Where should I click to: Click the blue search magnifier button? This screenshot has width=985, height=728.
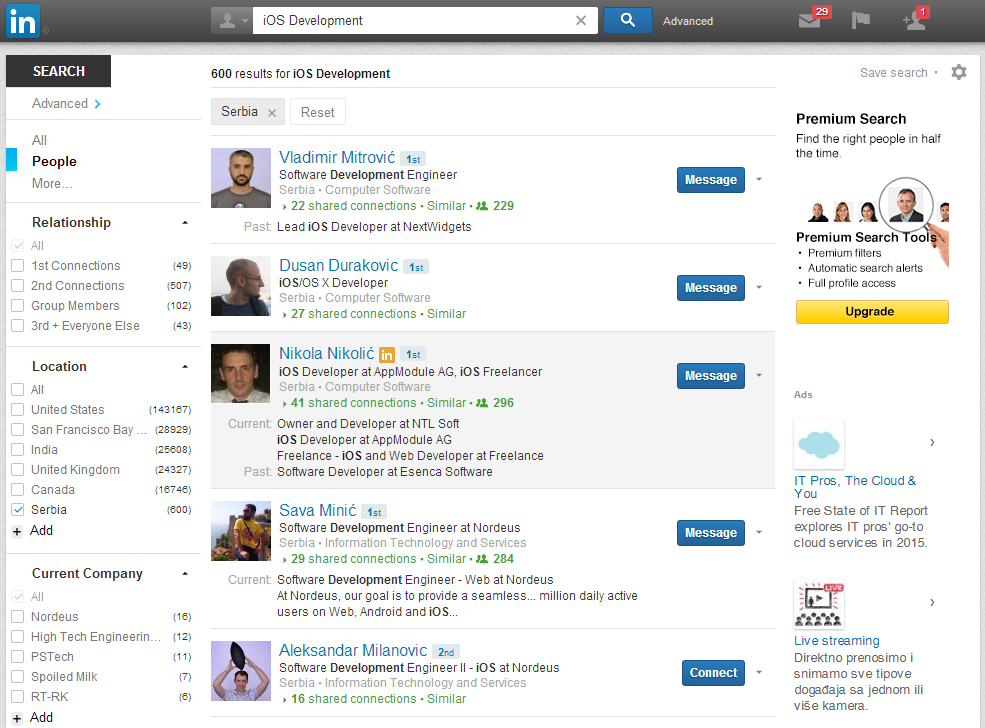pyautogui.click(x=627, y=20)
